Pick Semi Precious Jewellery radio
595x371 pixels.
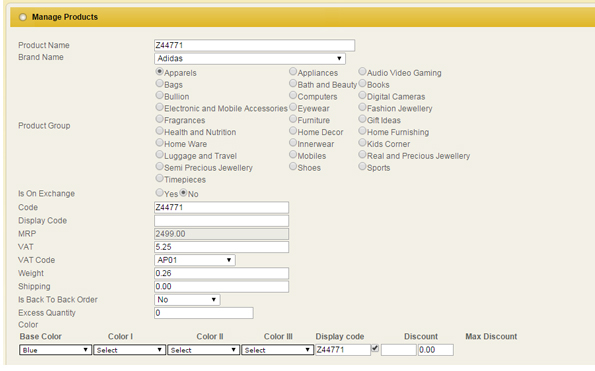click(159, 166)
